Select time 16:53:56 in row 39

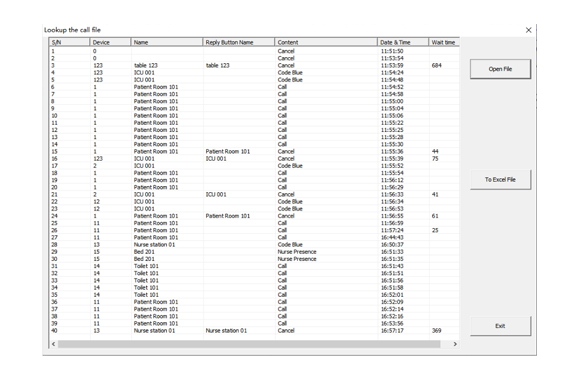point(392,323)
